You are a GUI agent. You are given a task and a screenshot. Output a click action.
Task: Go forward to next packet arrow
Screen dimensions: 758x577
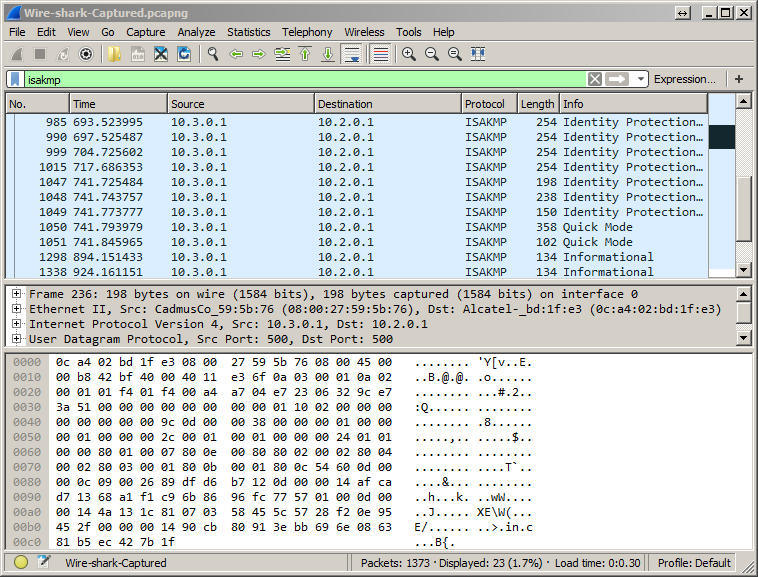(259, 54)
